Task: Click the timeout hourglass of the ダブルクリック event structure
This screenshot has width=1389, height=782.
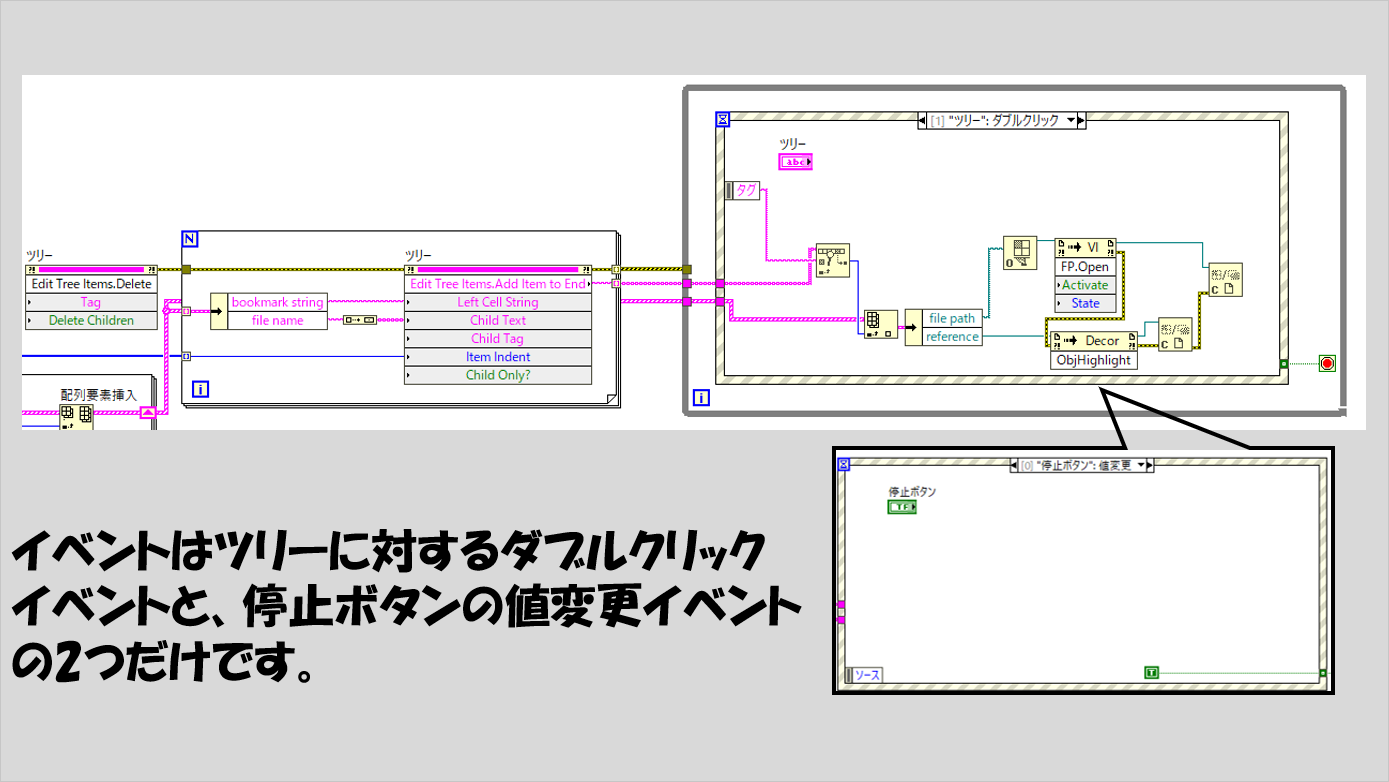Action: pos(724,120)
